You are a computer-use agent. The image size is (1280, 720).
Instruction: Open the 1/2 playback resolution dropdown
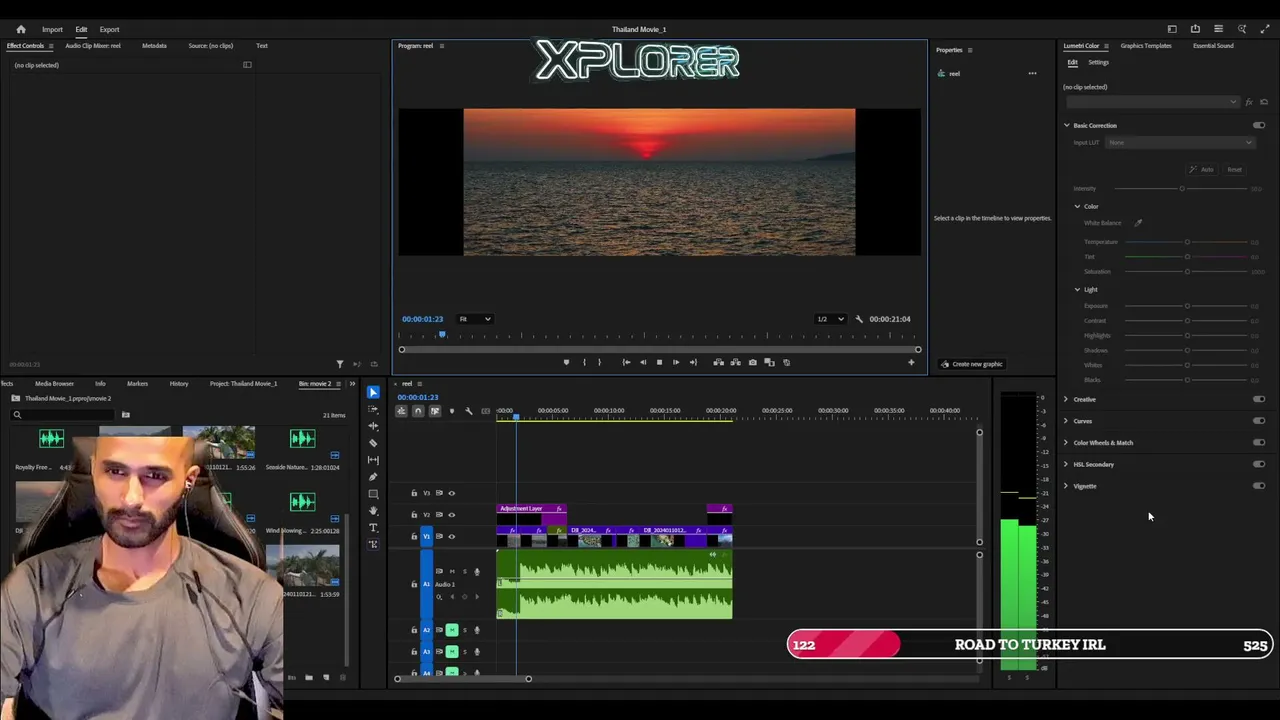point(830,319)
